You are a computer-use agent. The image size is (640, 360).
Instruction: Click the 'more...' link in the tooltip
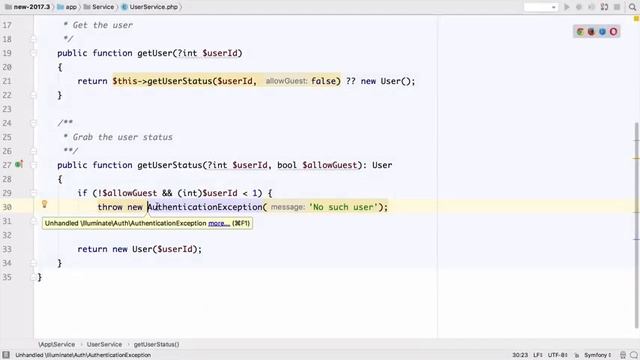(219, 223)
